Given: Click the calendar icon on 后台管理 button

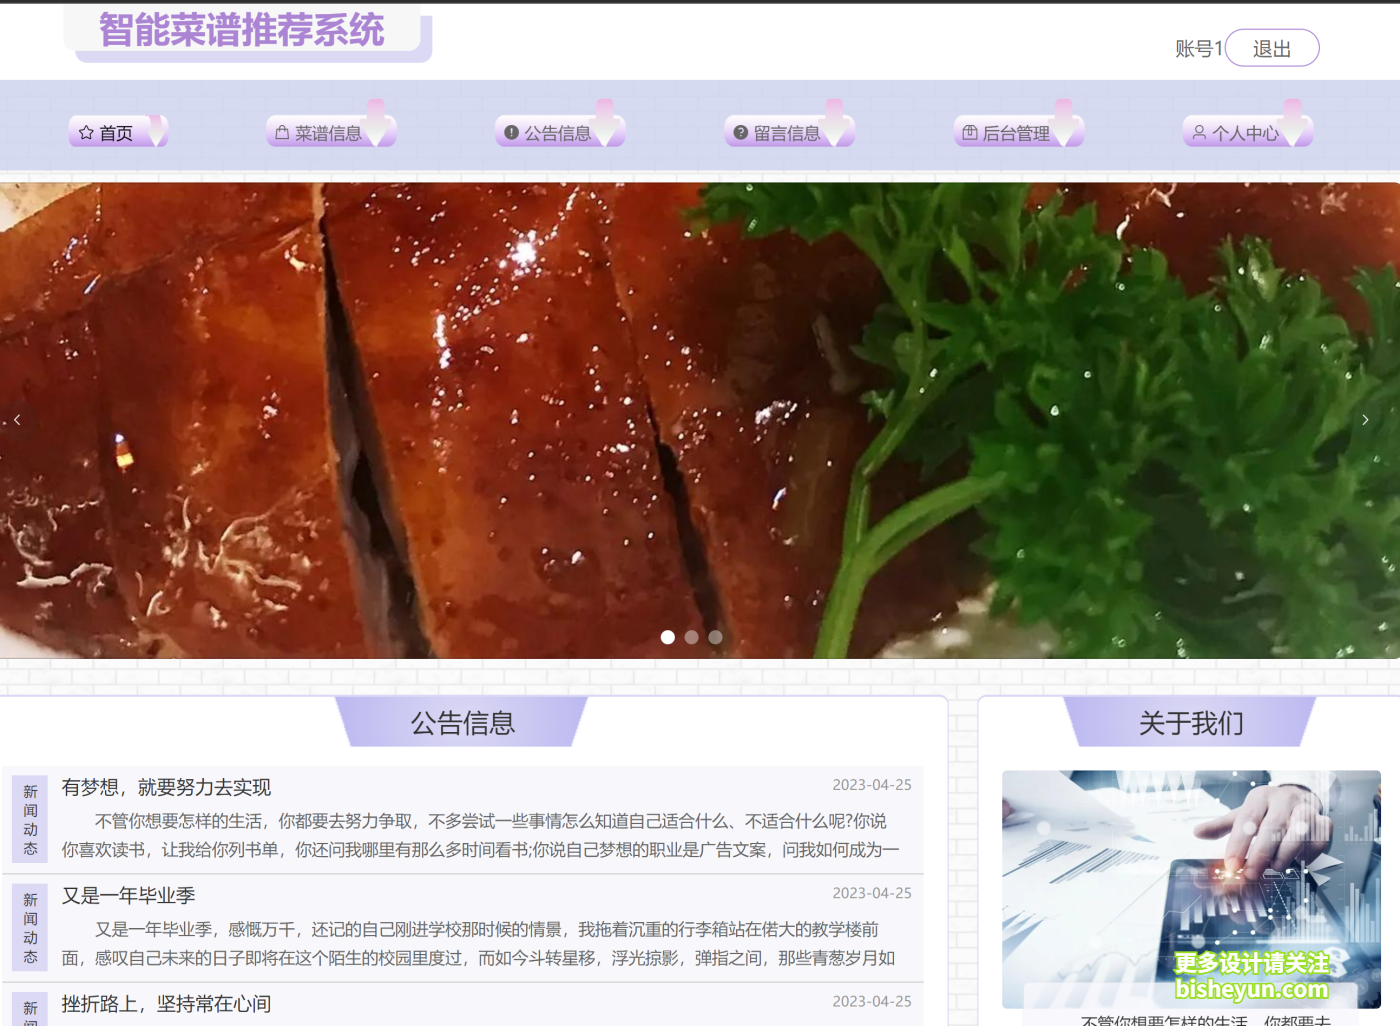Looking at the screenshot, I should click(x=968, y=131).
